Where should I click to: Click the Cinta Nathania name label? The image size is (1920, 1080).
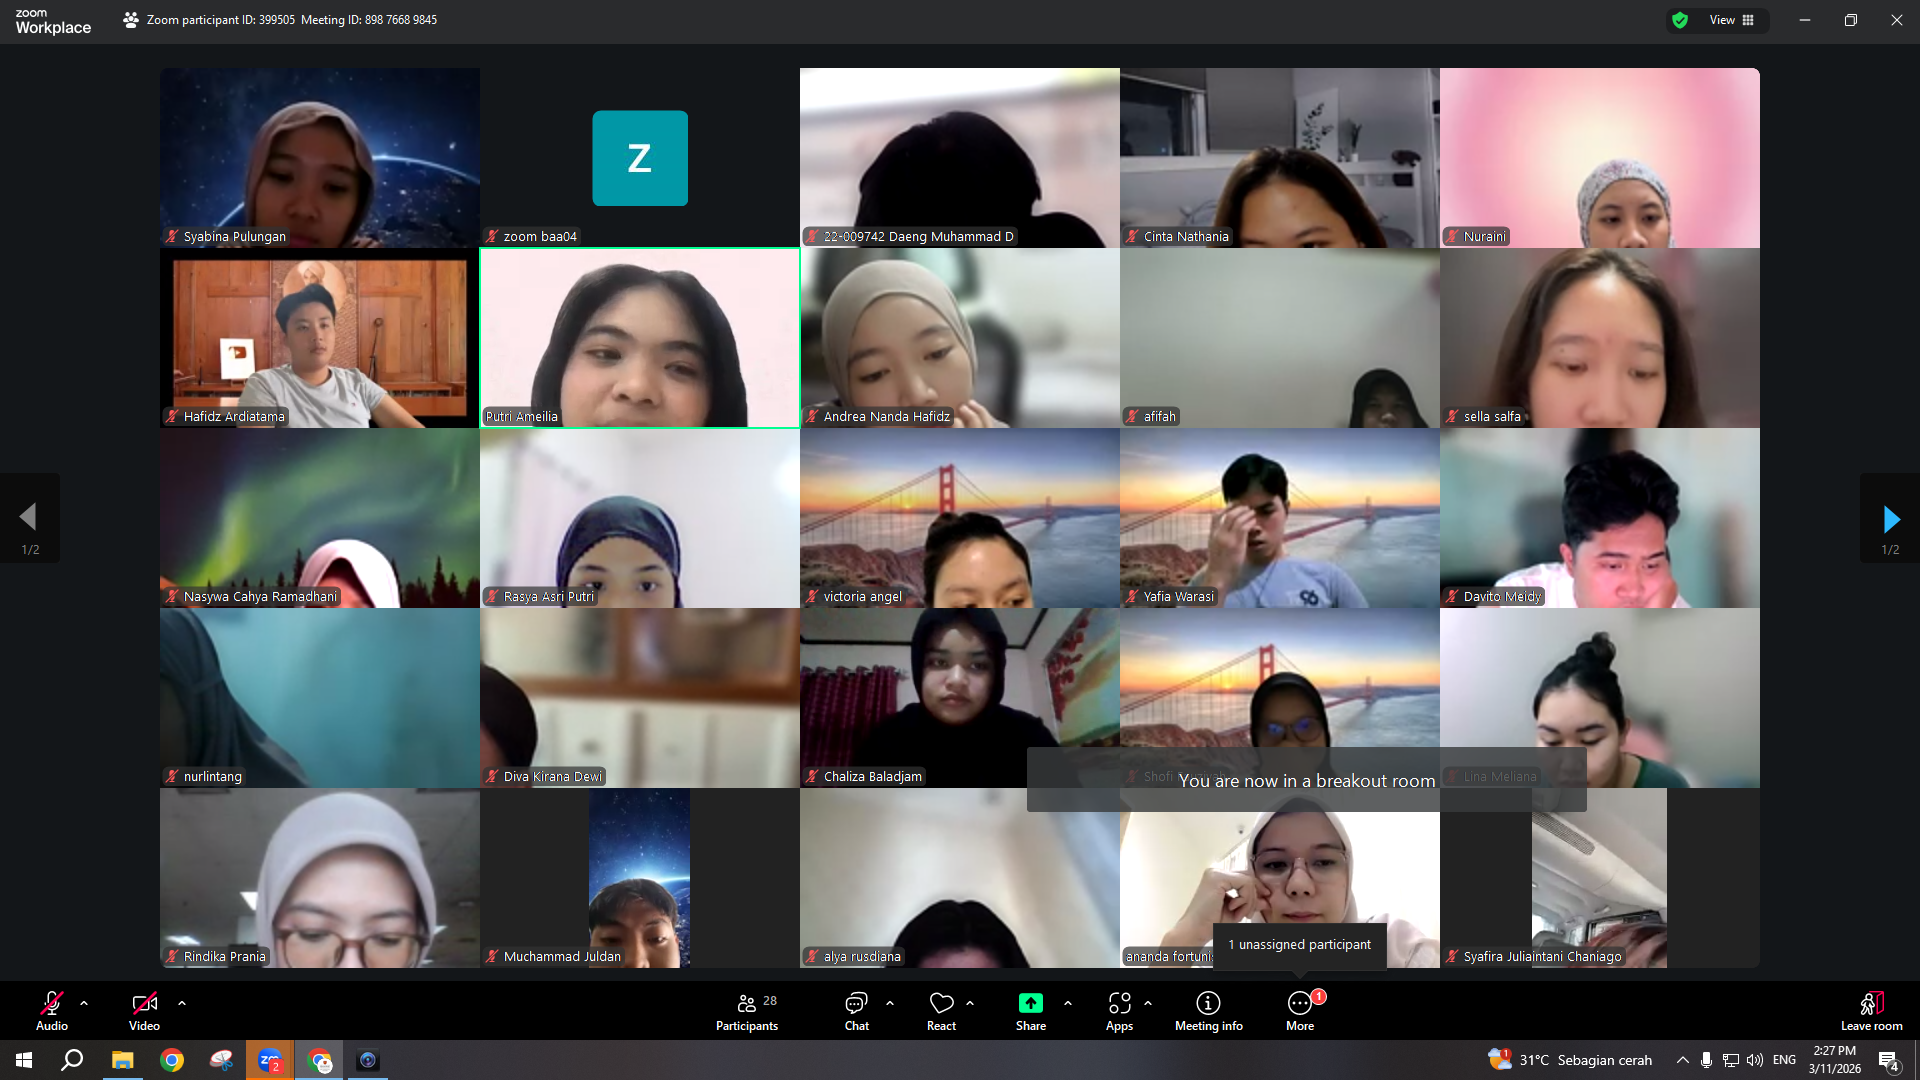1177,237
